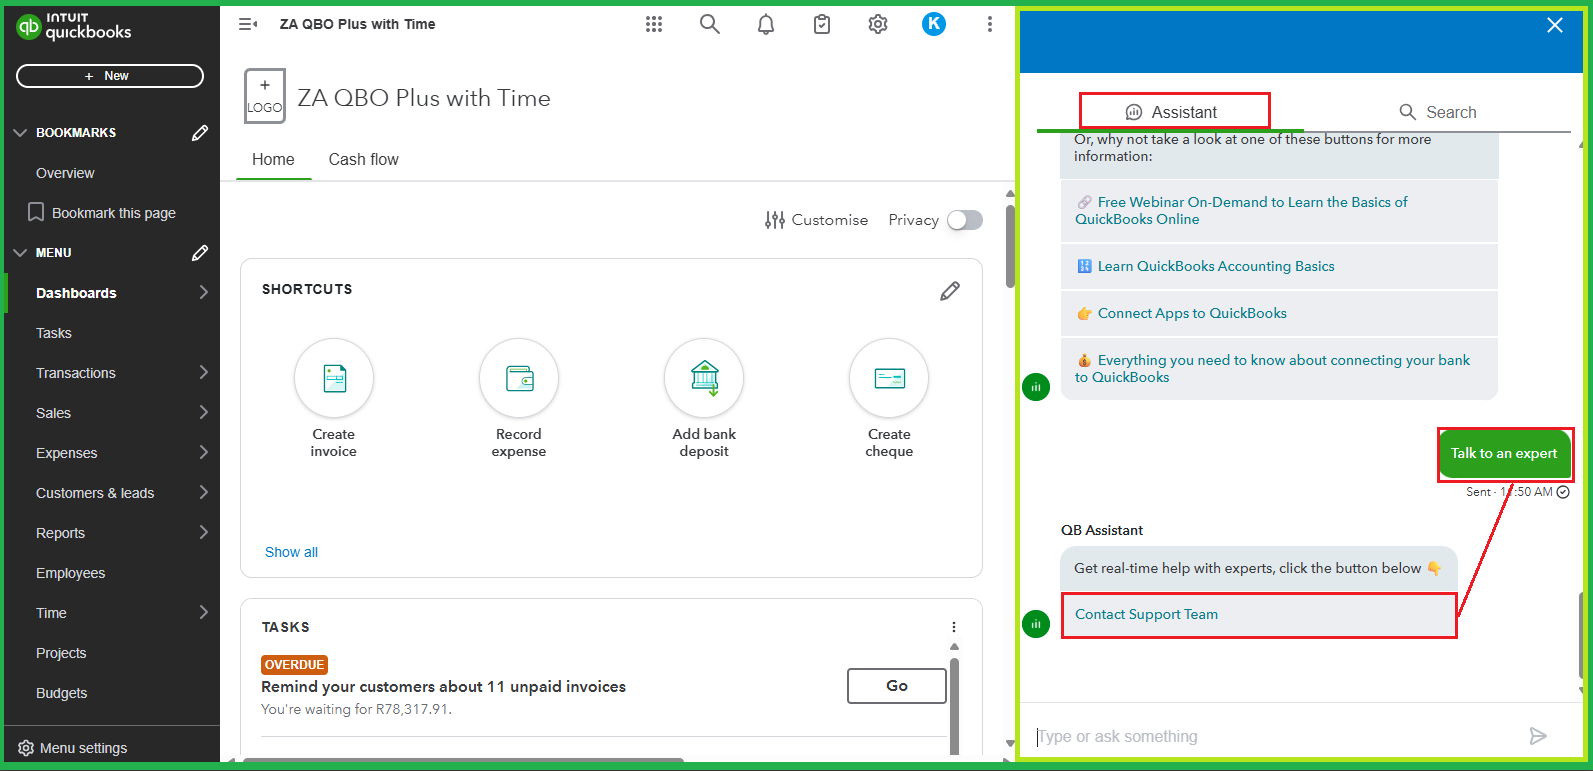Viewport: 1593px width, 771px height.
Task: Click the Add bank deposit shortcut icon
Action: point(704,378)
